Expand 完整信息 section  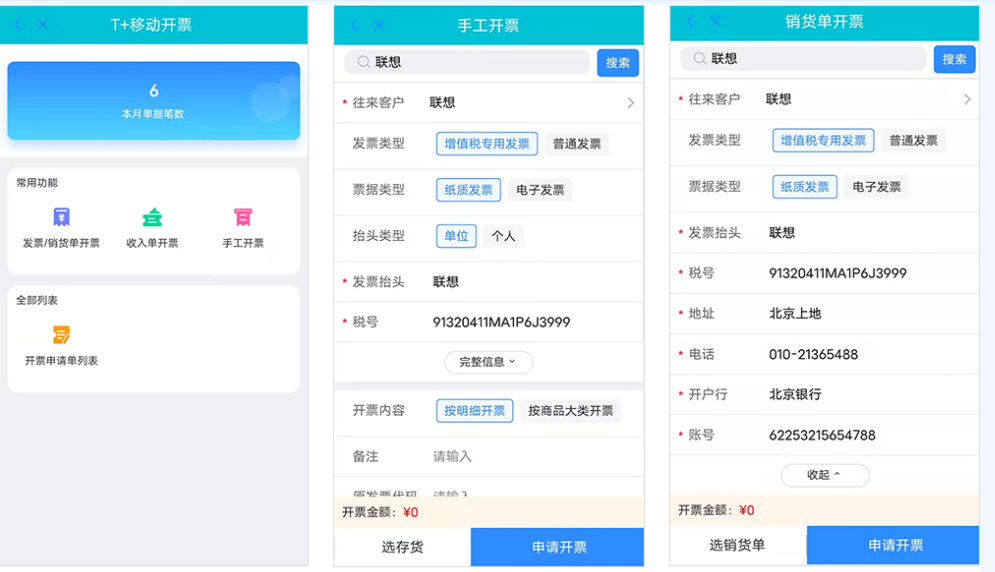click(x=488, y=362)
